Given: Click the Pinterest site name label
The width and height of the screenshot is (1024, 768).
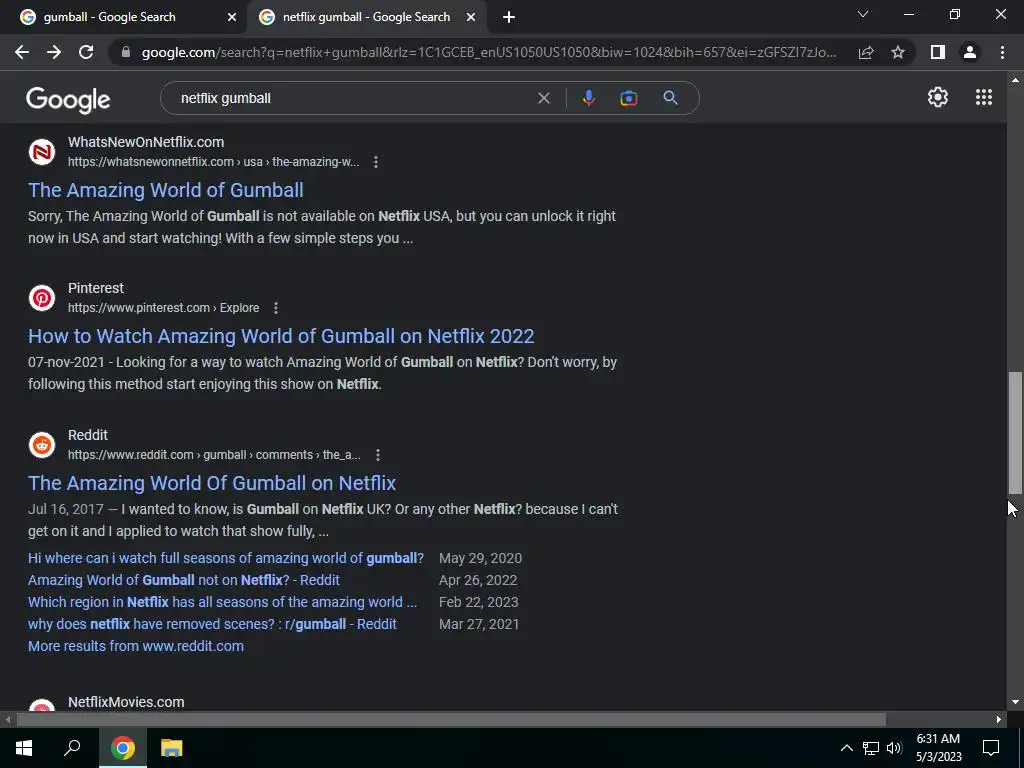Looking at the screenshot, I should (x=95, y=288).
